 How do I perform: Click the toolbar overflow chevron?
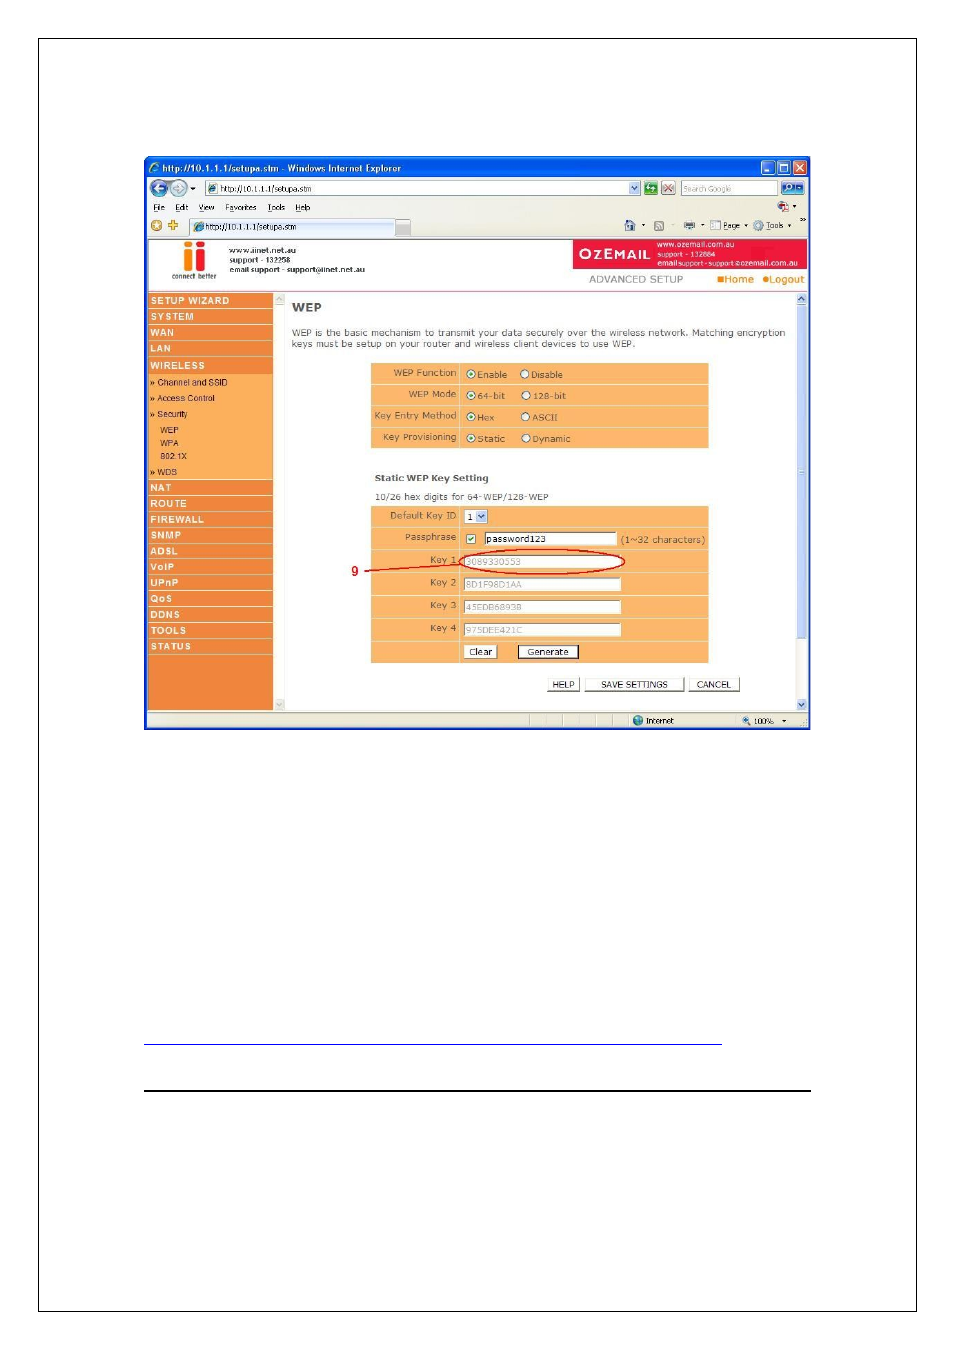tap(802, 220)
